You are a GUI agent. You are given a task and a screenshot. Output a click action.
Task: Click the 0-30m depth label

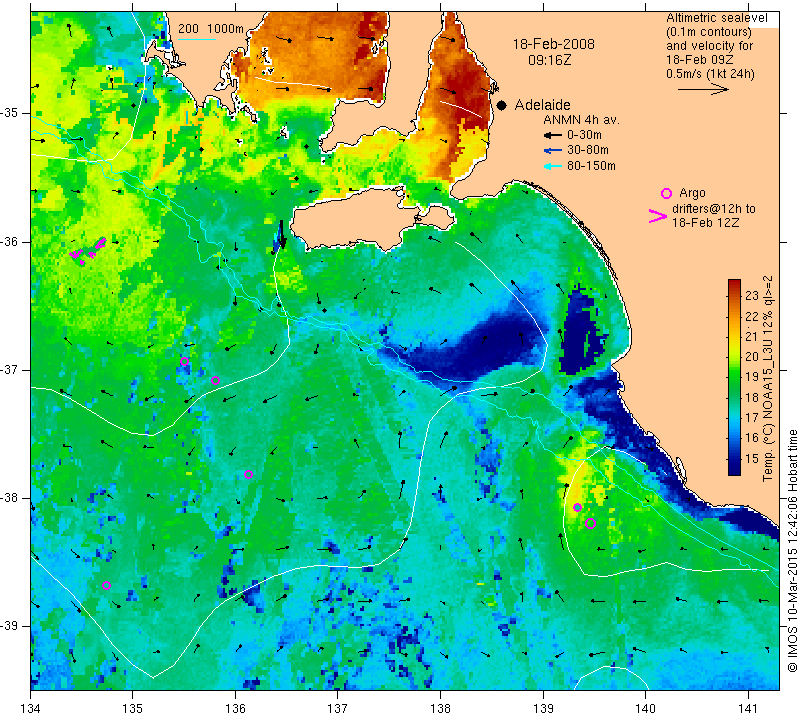click(x=584, y=135)
